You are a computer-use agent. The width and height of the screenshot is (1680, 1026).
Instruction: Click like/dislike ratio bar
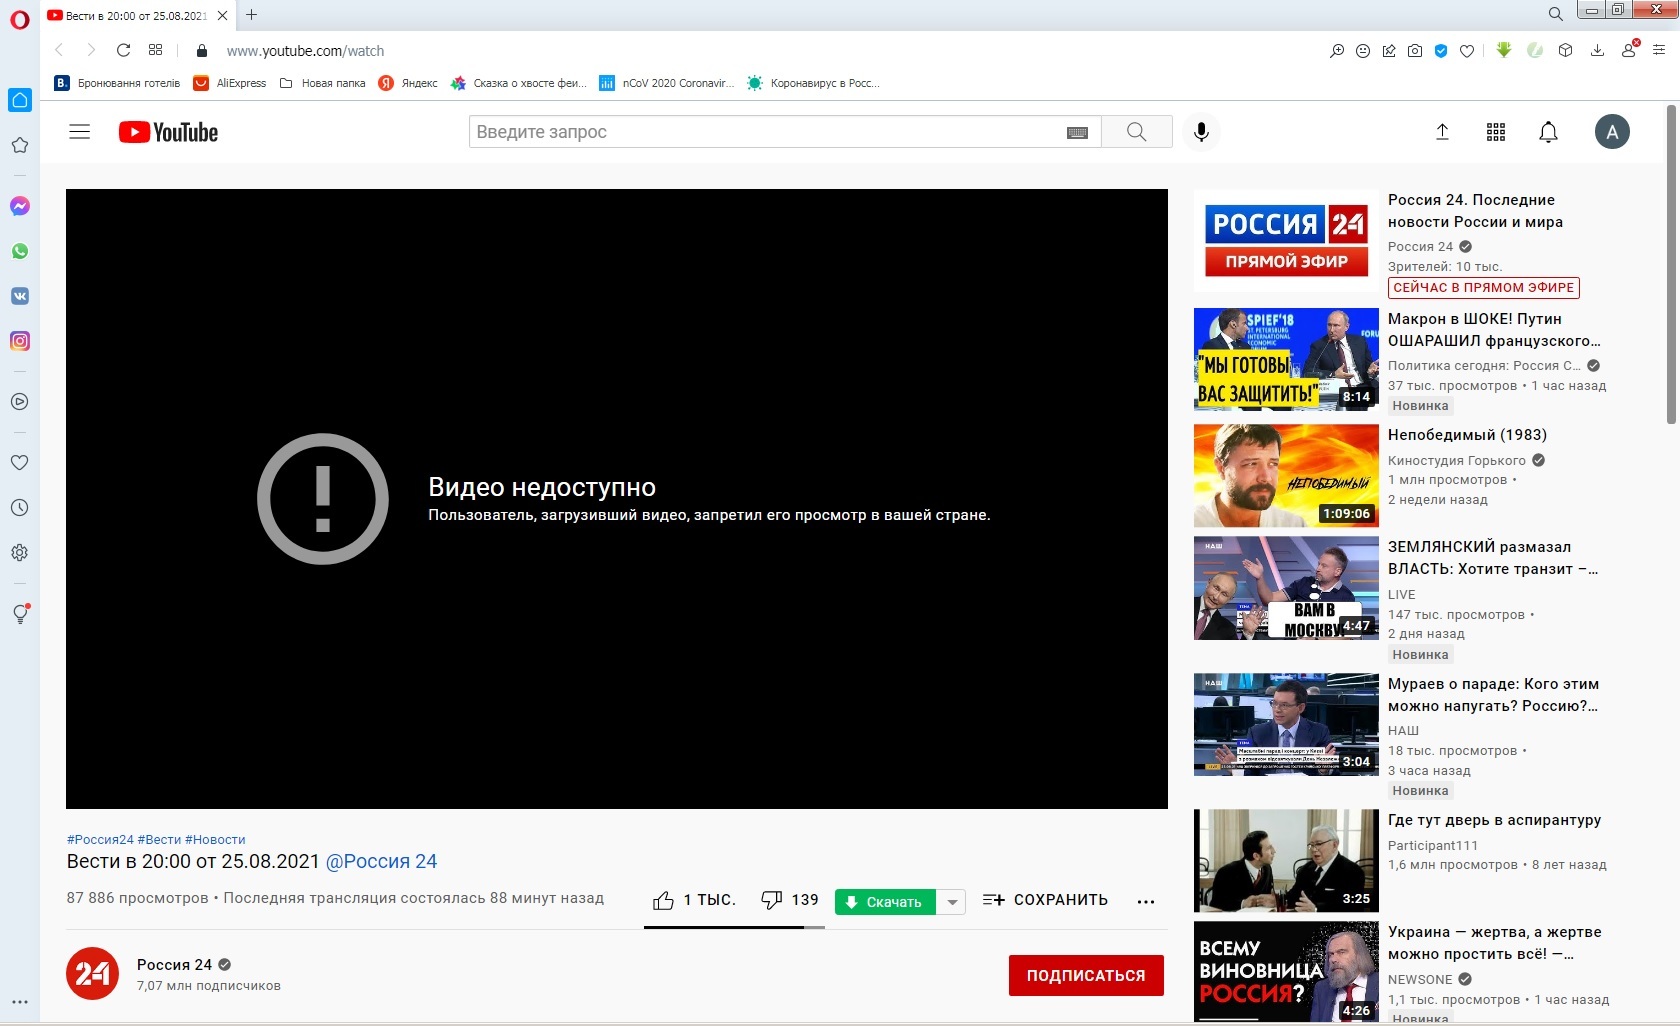pyautogui.click(x=734, y=927)
